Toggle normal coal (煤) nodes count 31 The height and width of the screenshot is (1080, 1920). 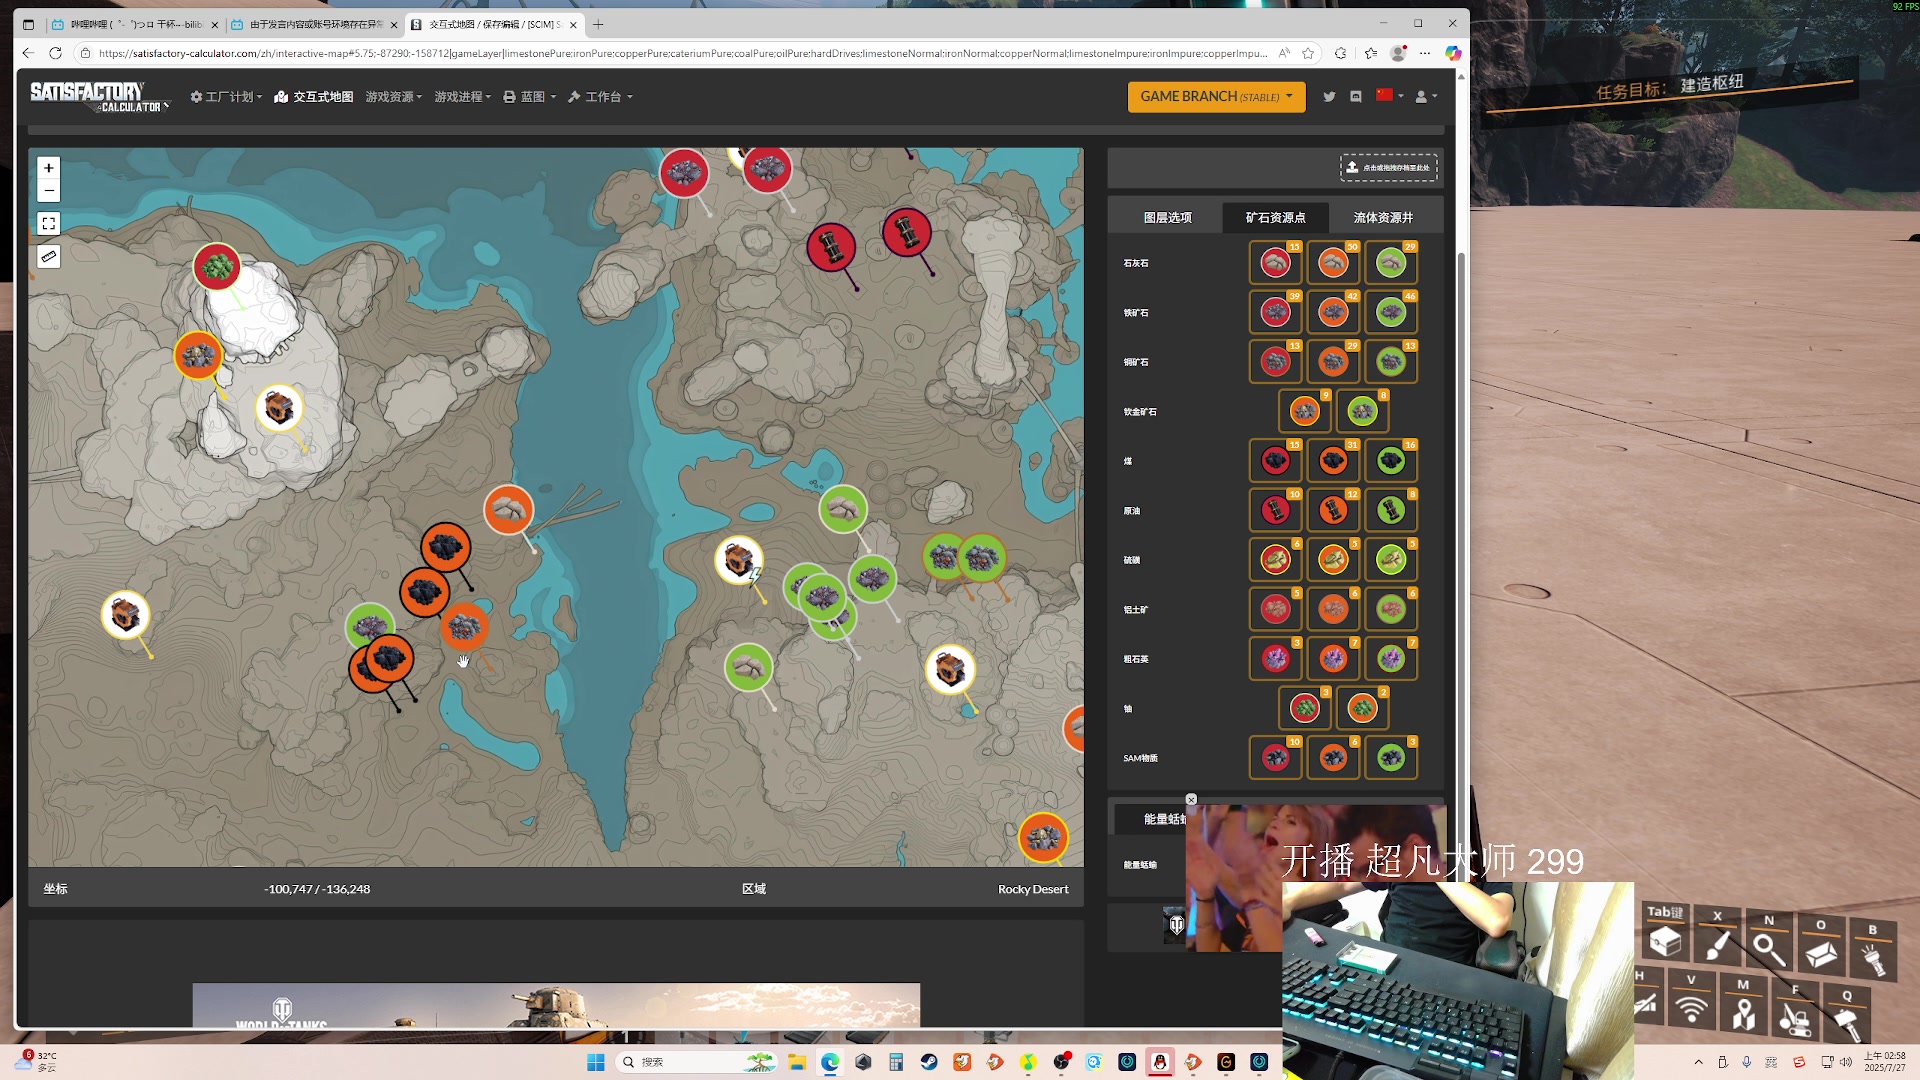click(1333, 461)
